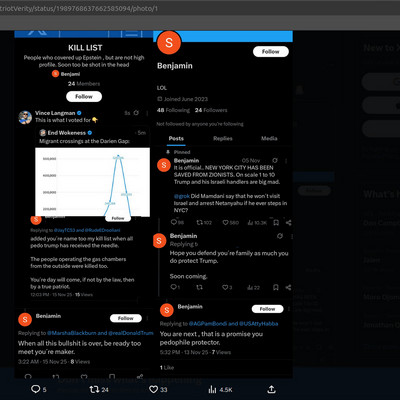Open the share upload icon in the bottom bar

coord(271,389)
